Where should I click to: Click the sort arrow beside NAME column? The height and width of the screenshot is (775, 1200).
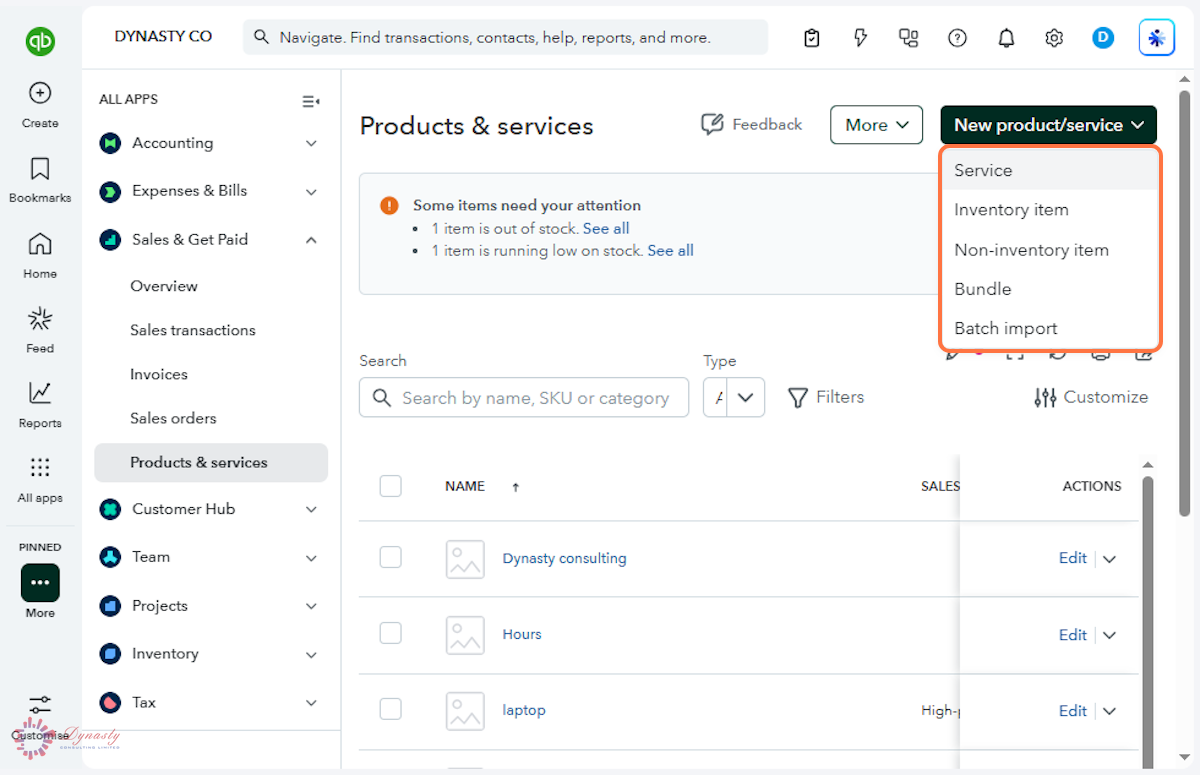tap(516, 487)
